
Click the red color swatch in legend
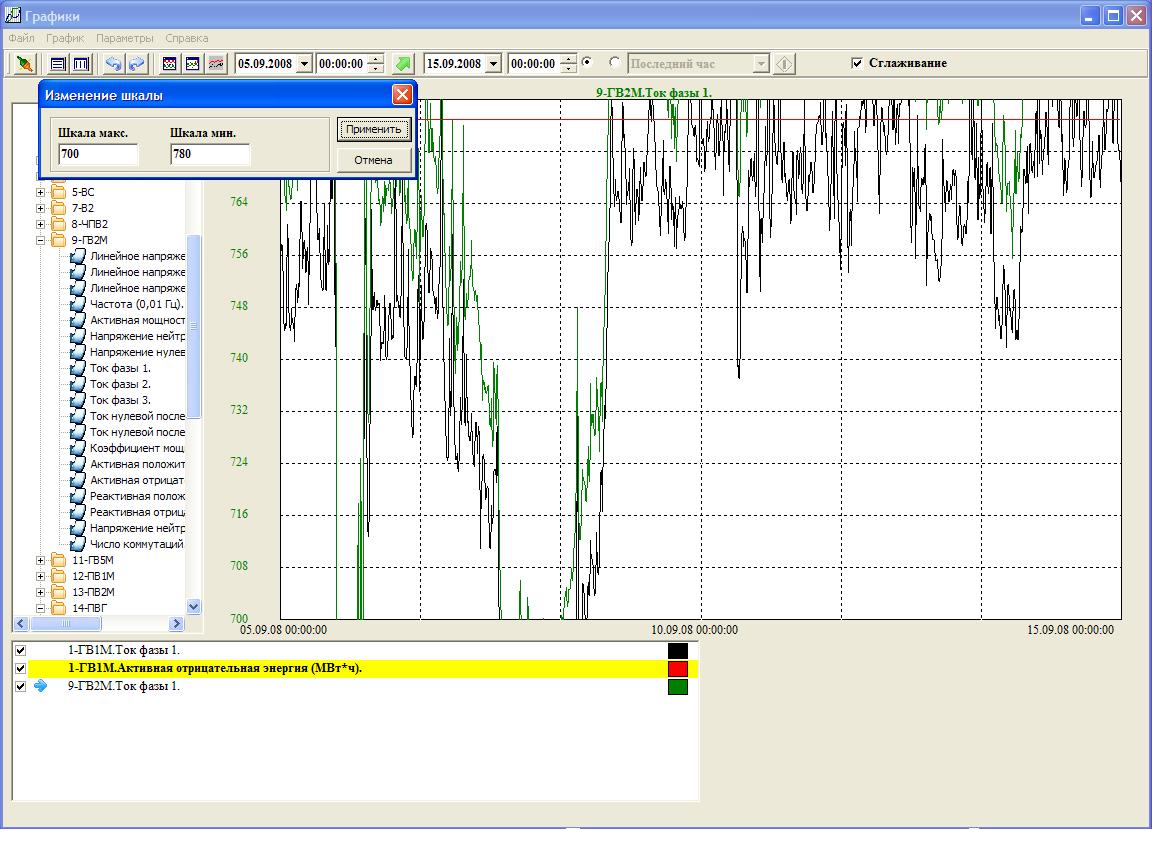click(x=677, y=669)
